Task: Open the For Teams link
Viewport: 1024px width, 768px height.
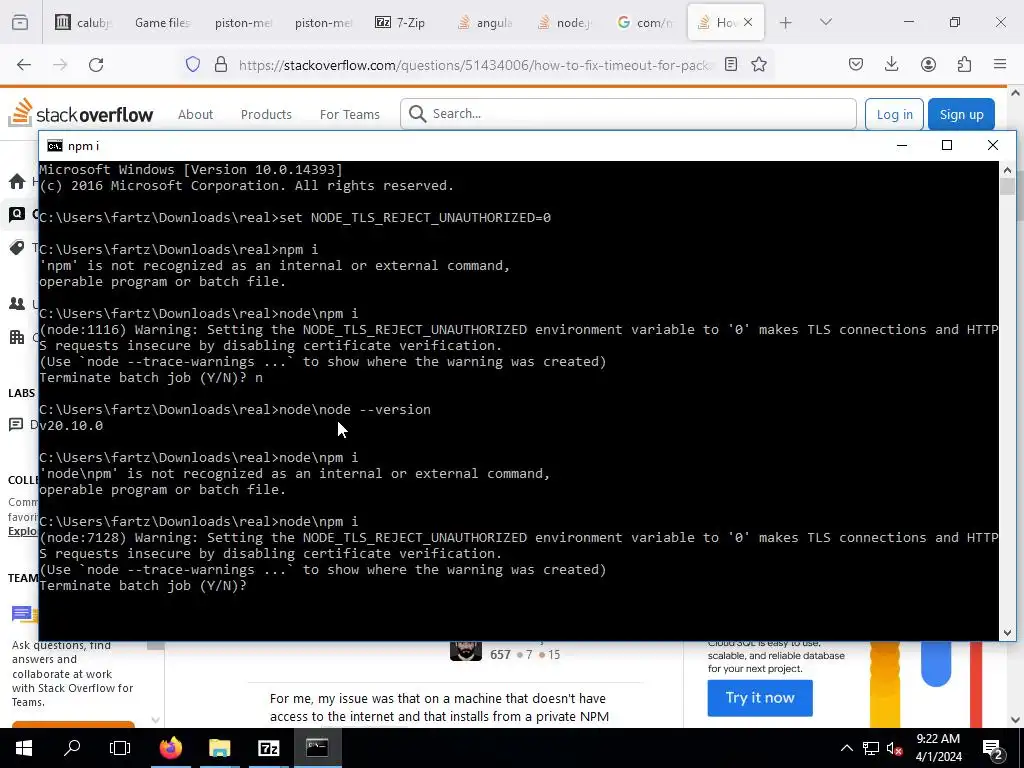Action: pyautogui.click(x=349, y=114)
